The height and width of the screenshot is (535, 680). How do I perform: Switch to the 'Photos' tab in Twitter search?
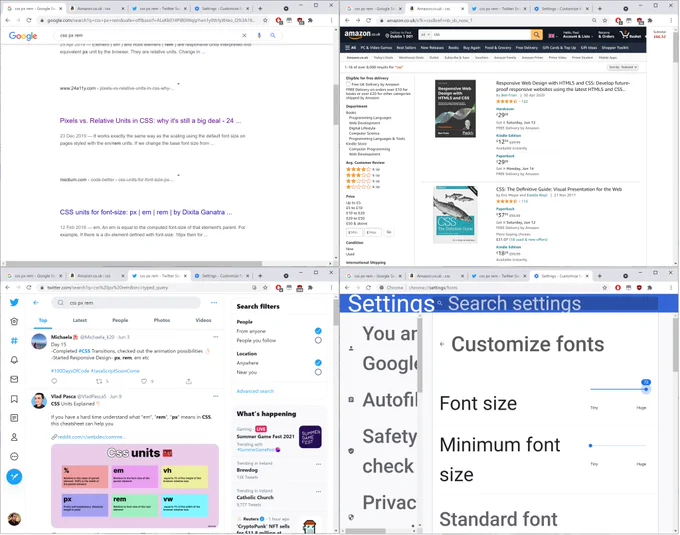pos(162,320)
